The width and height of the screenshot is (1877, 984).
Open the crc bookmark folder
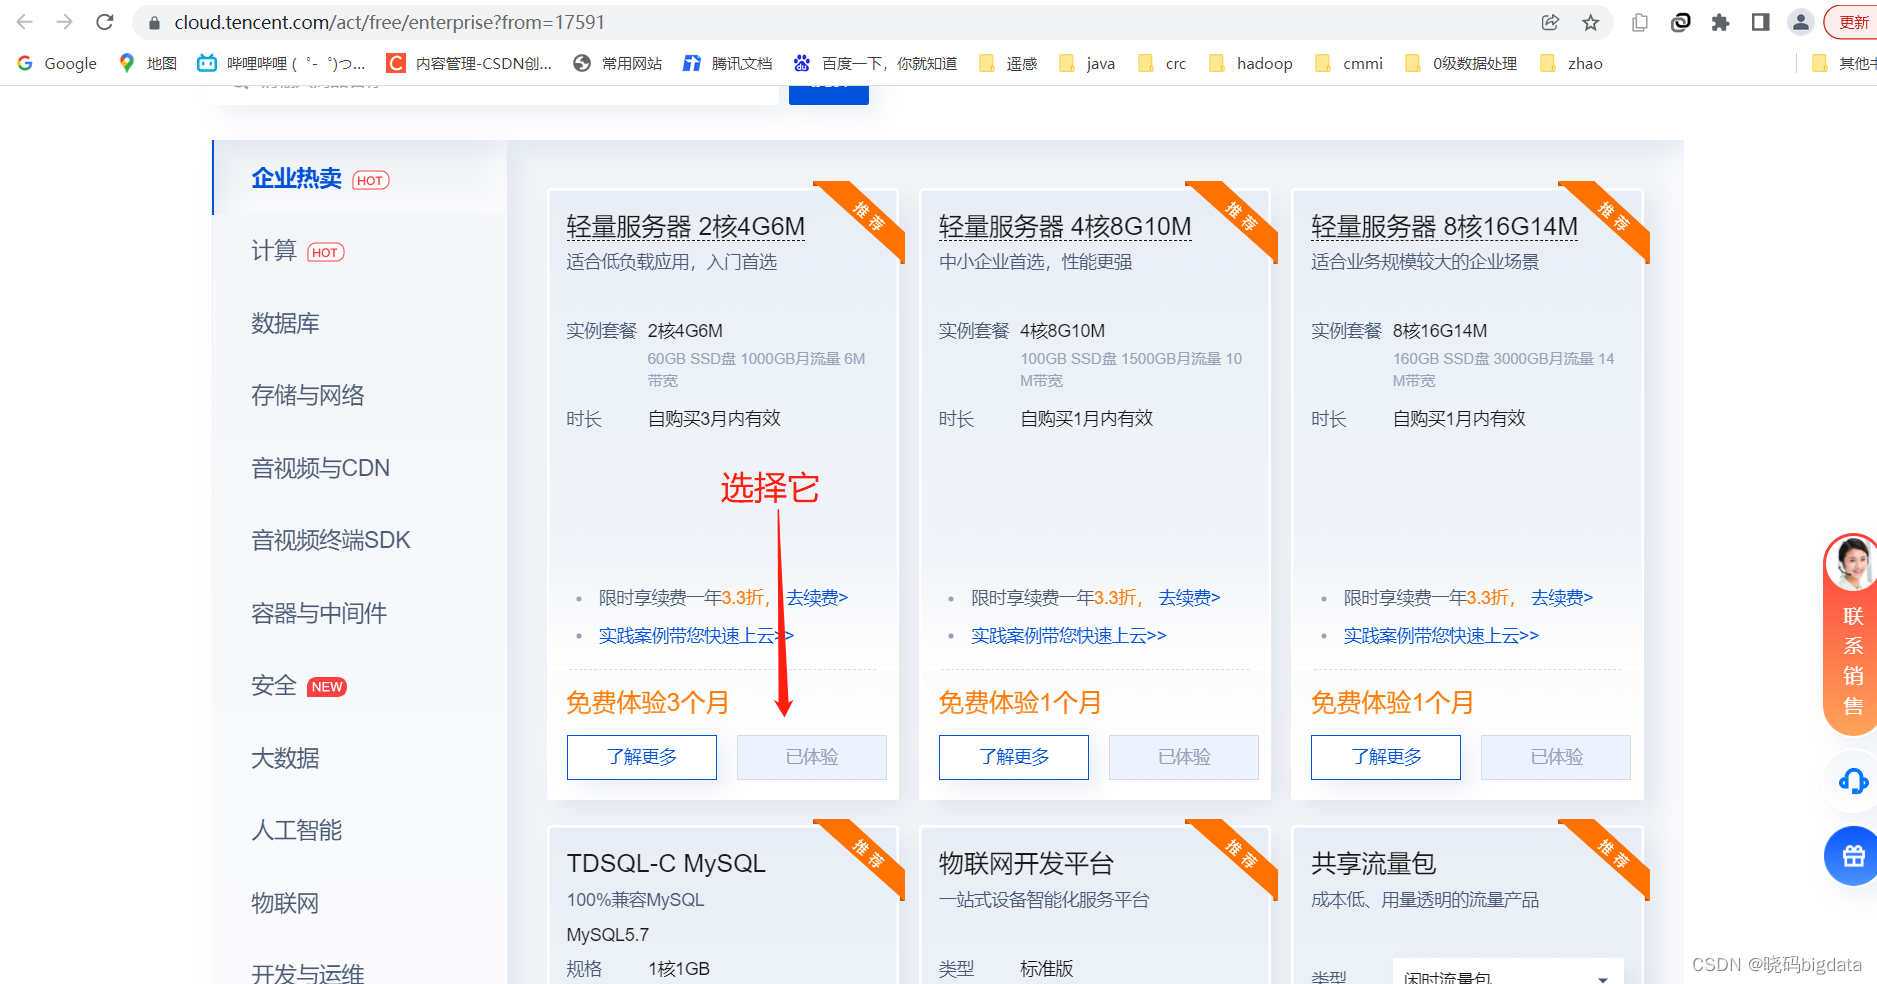1162,63
